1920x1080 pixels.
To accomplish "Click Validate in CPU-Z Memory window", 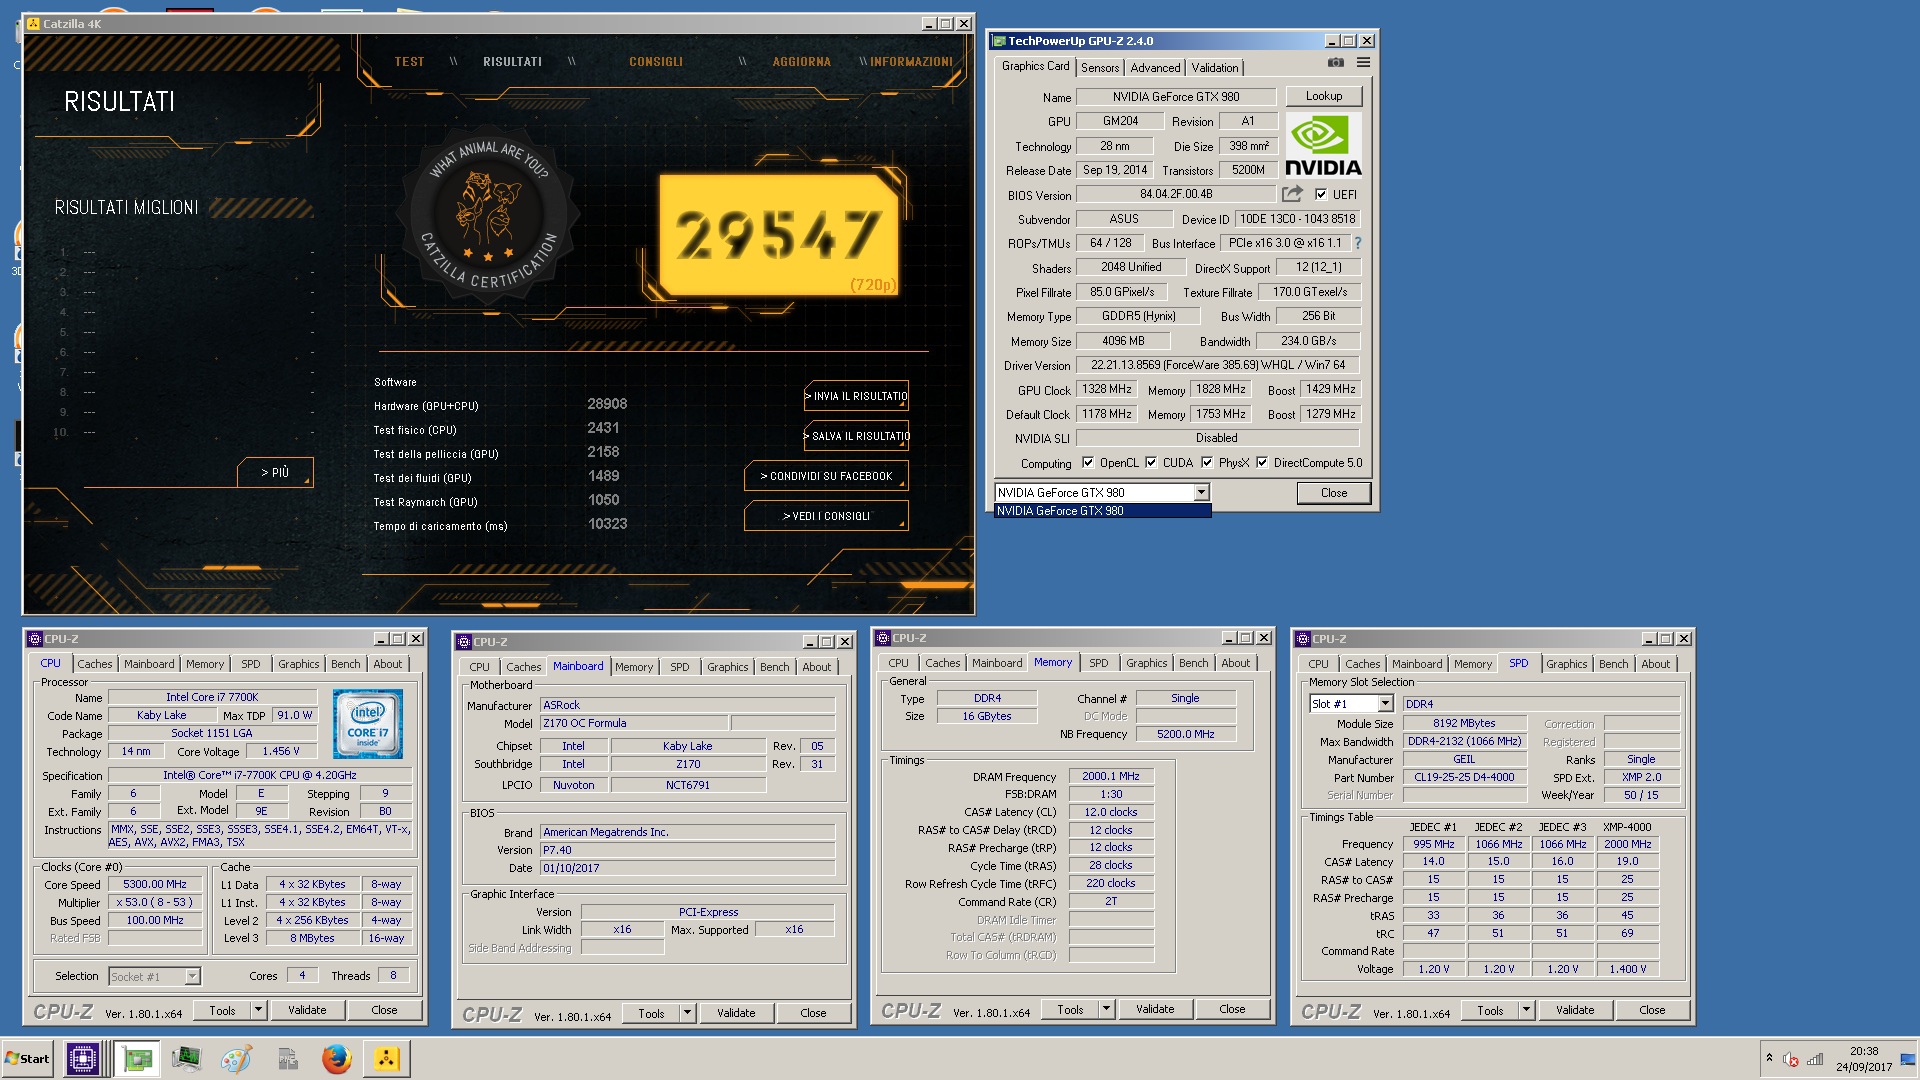I will point(1155,1009).
